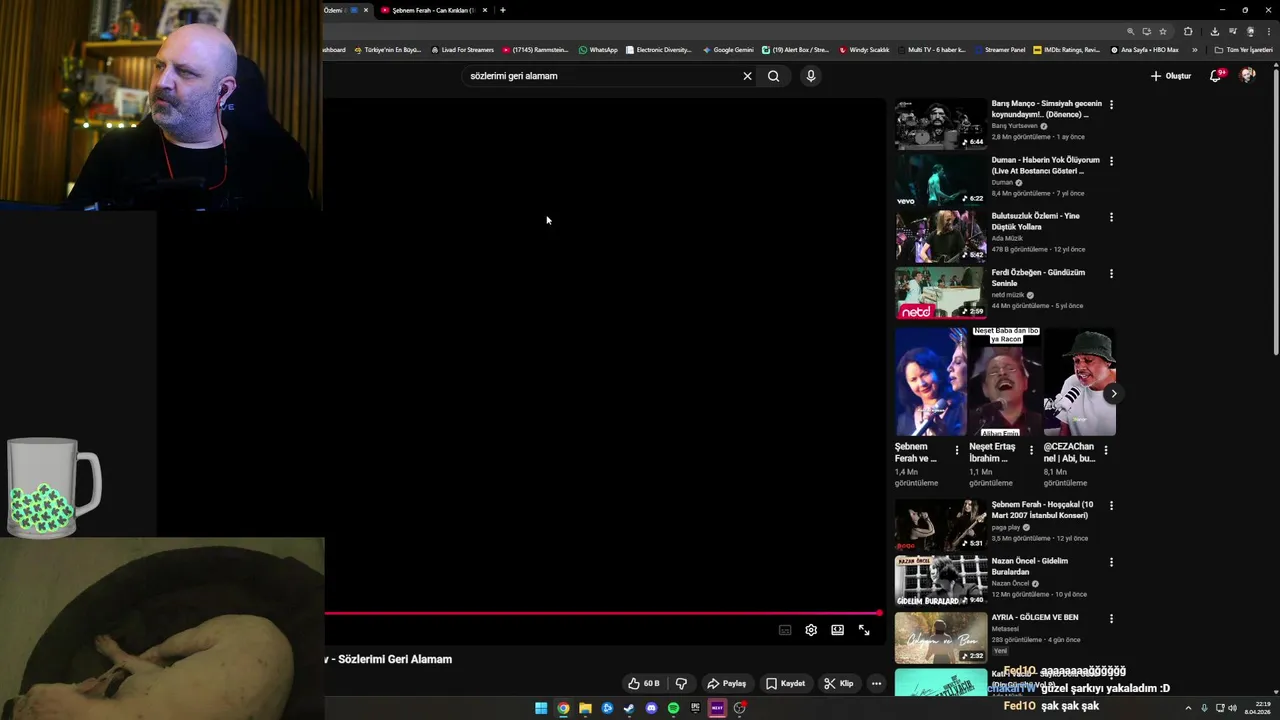Viewport: 1280px width, 720px height.
Task: Click the YouTube search magnifier button
Action: 773,76
